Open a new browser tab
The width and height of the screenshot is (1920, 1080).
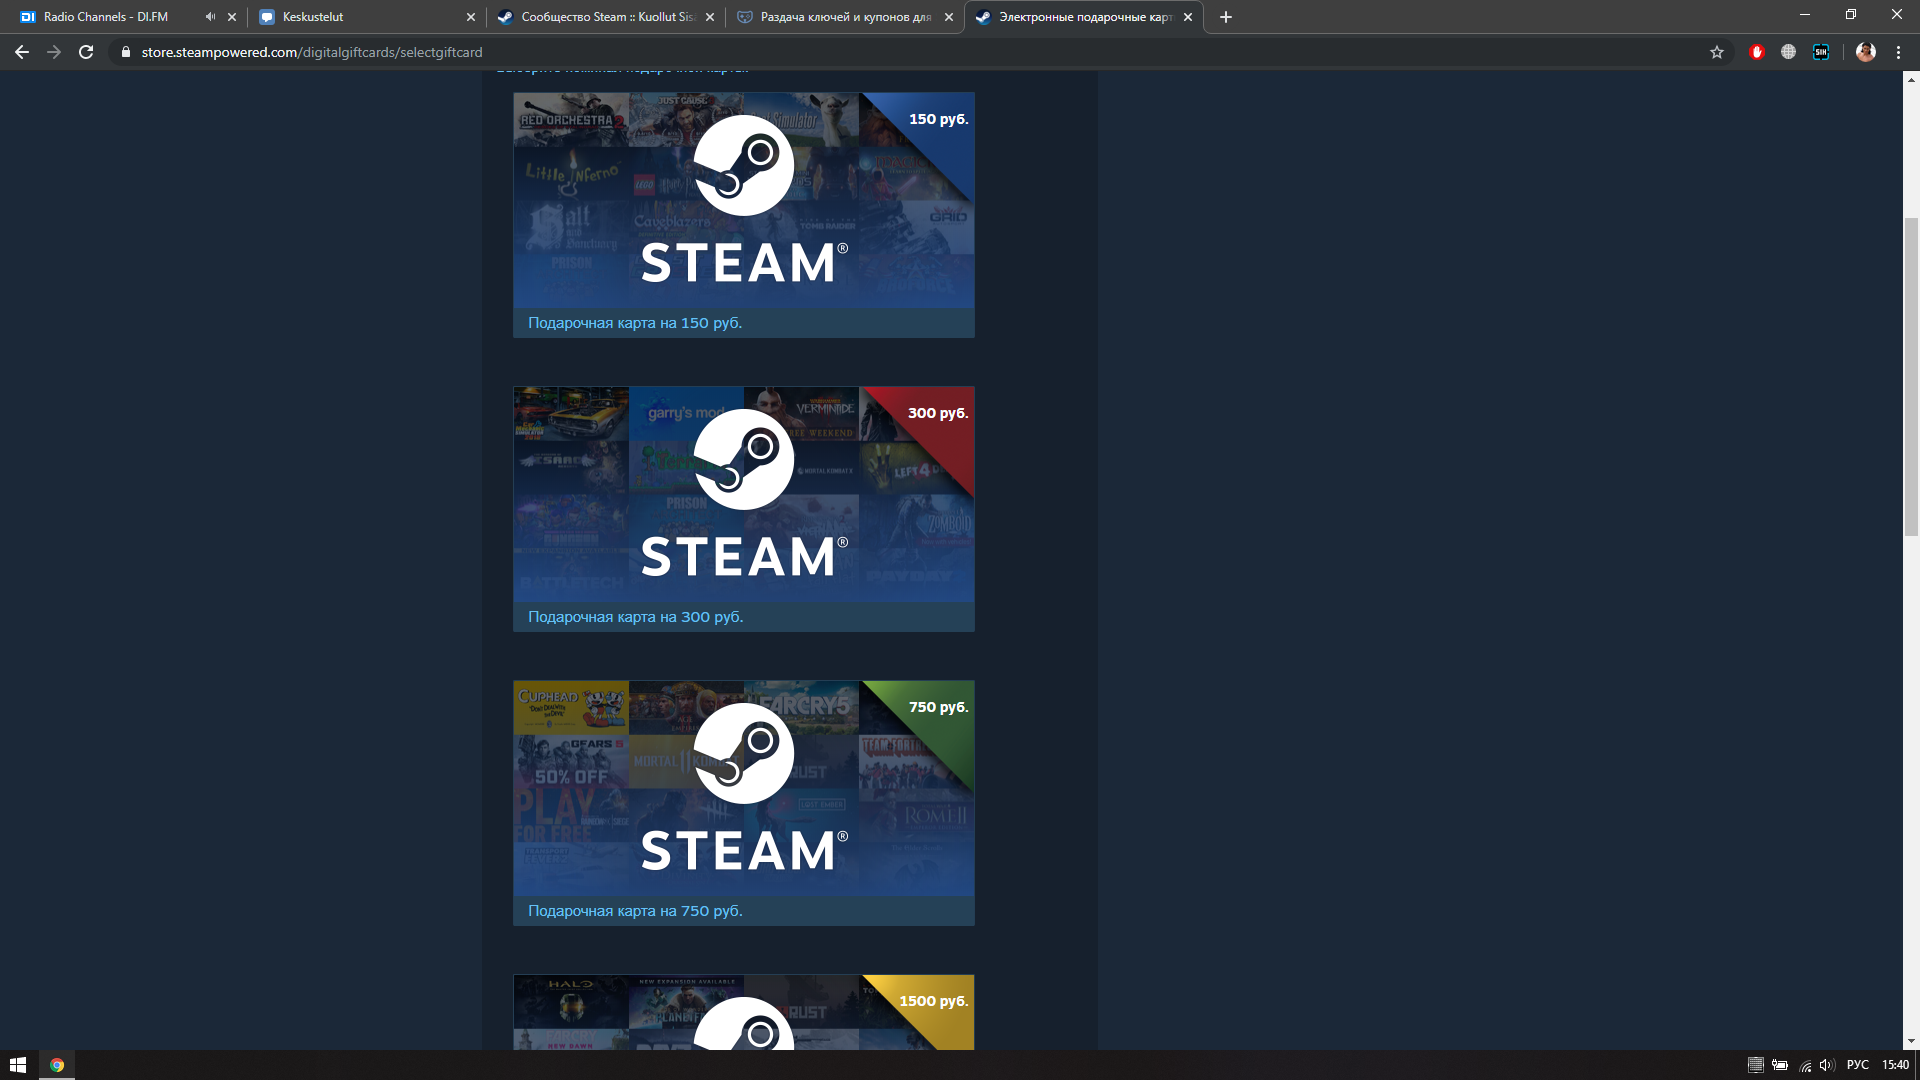pyautogui.click(x=1226, y=17)
